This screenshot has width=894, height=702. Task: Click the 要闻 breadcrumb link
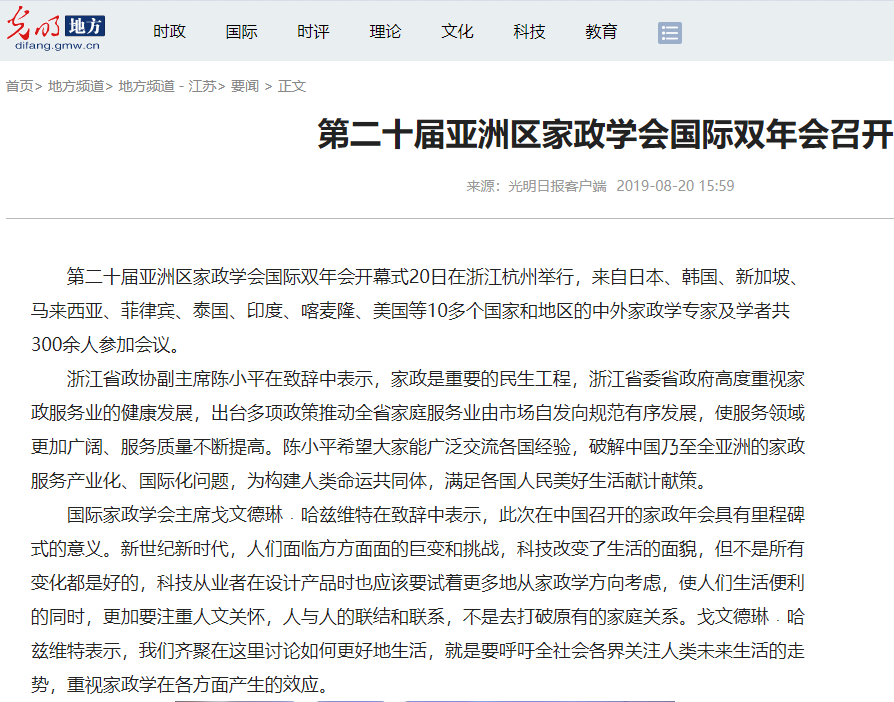click(x=244, y=86)
